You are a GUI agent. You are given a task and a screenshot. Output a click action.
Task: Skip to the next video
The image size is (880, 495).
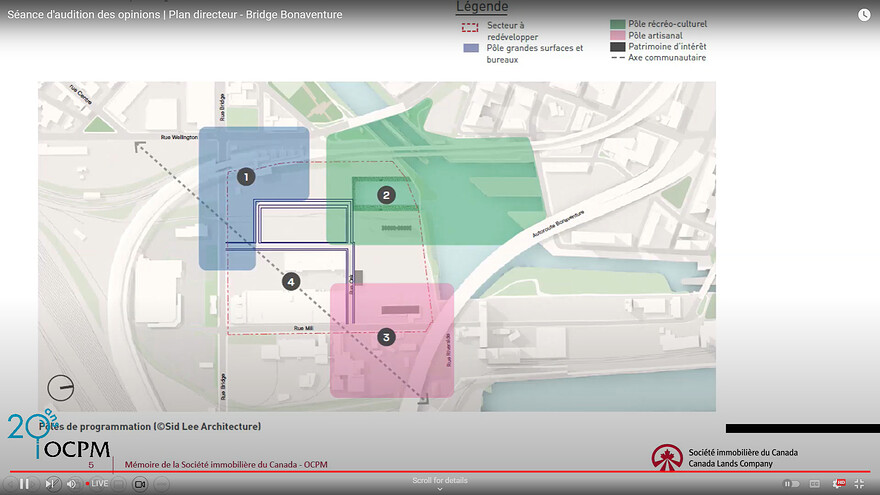[52, 484]
